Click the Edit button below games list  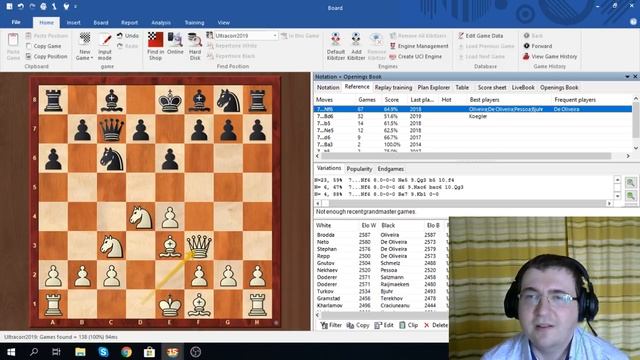point(384,325)
